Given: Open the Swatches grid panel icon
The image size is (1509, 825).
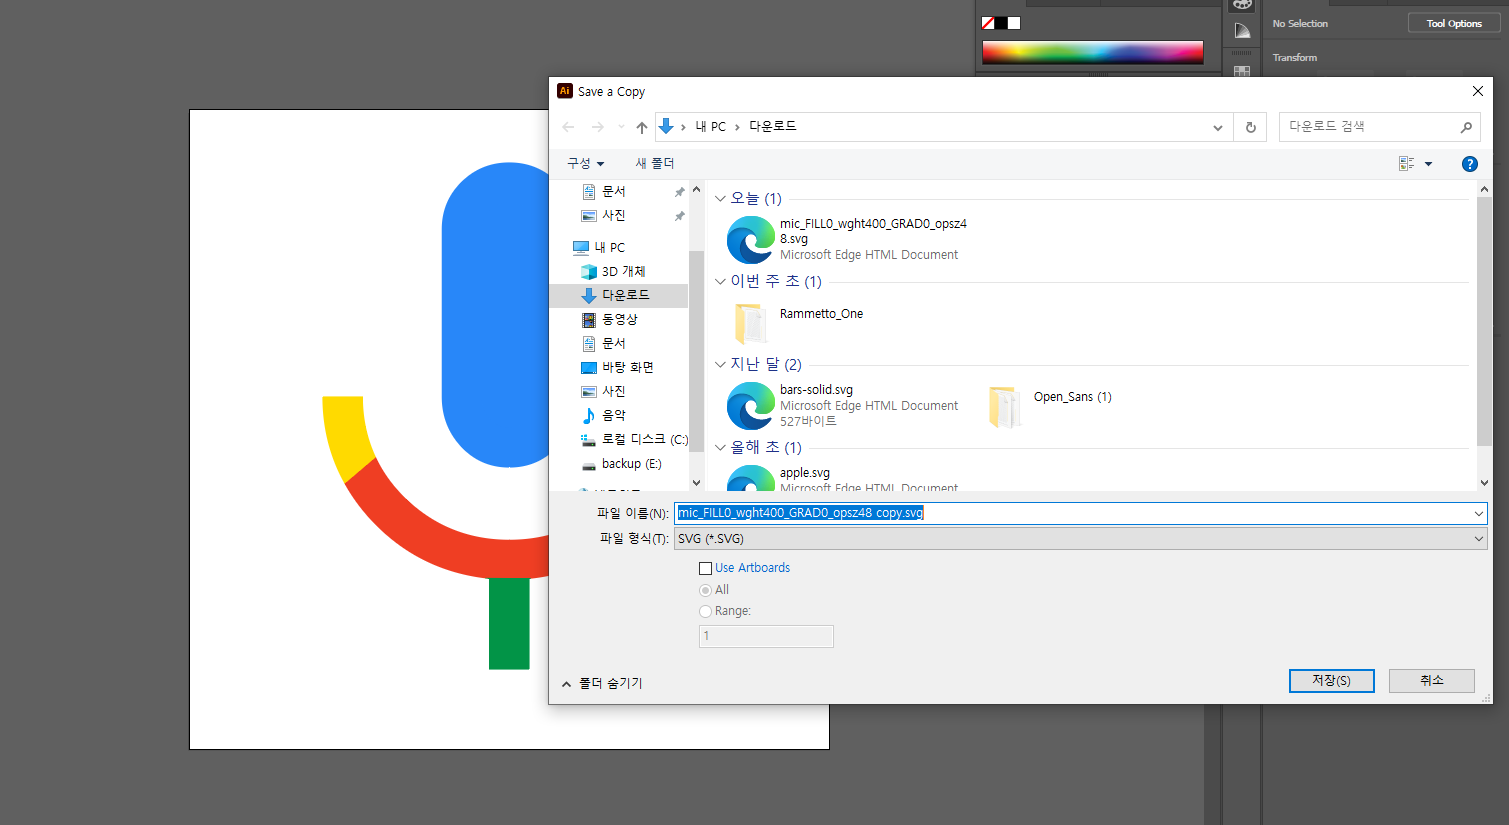Looking at the screenshot, I should tap(1242, 72).
